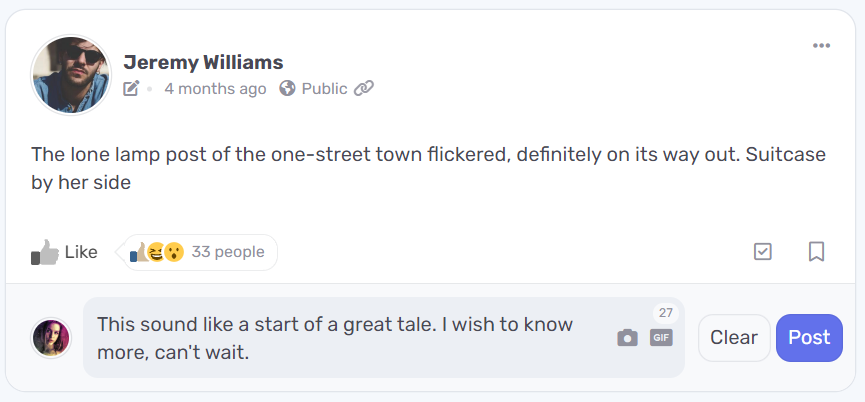Click the 4 months ago timestamp
The width and height of the screenshot is (865, 402).
click(215, 89)
